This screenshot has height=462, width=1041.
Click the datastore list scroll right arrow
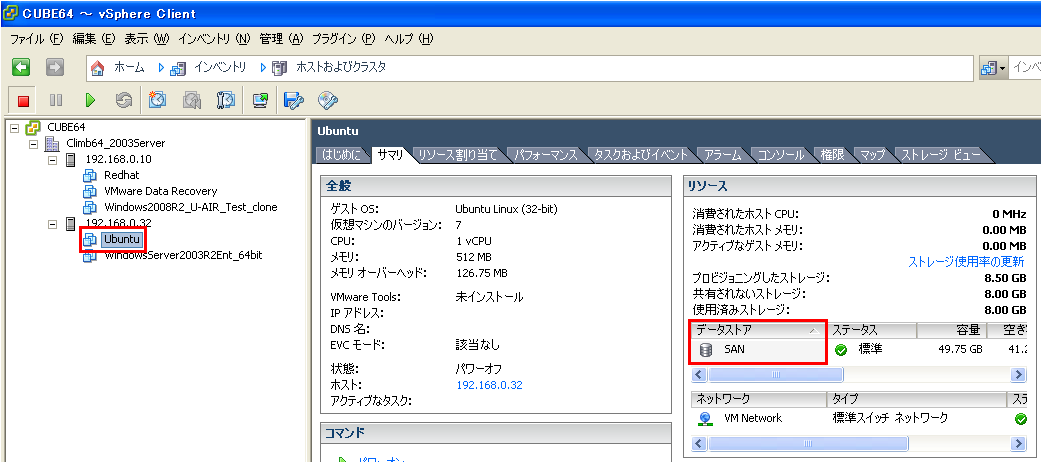pos(1018,375)
